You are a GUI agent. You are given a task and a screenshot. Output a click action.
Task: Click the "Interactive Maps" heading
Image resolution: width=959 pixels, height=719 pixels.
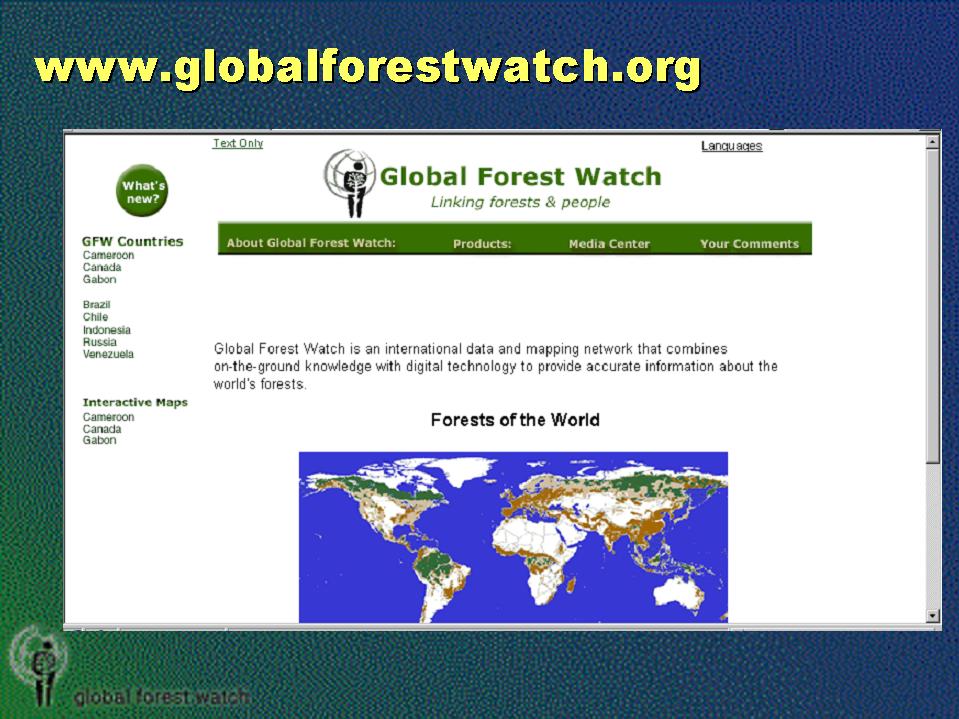click(135, 402)
